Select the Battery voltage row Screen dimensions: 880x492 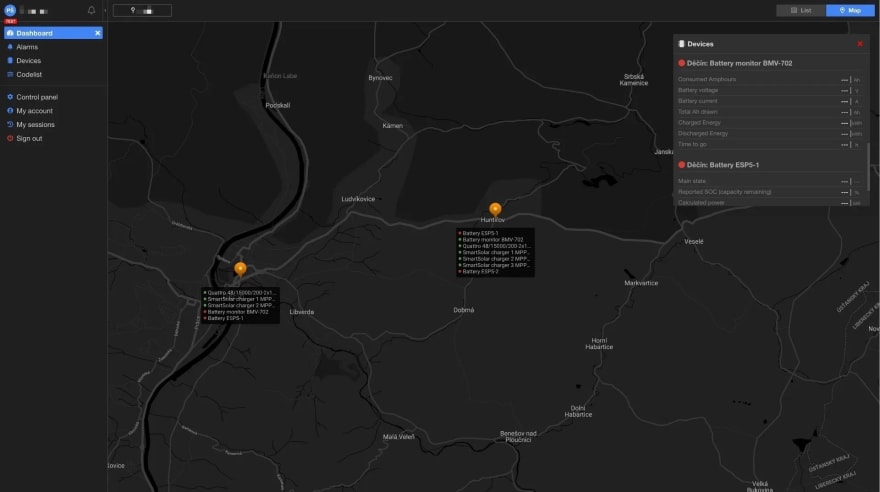(x=770, y=90)
